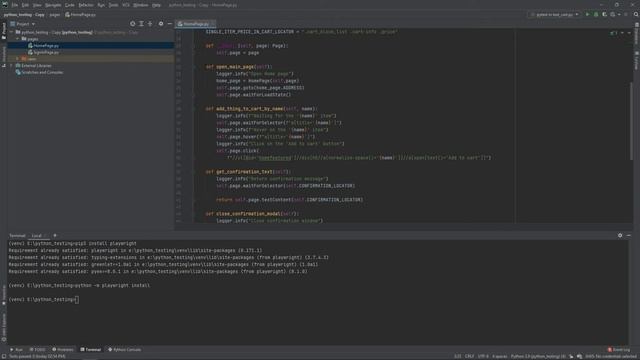Open the Tools menu

(113, 5)
